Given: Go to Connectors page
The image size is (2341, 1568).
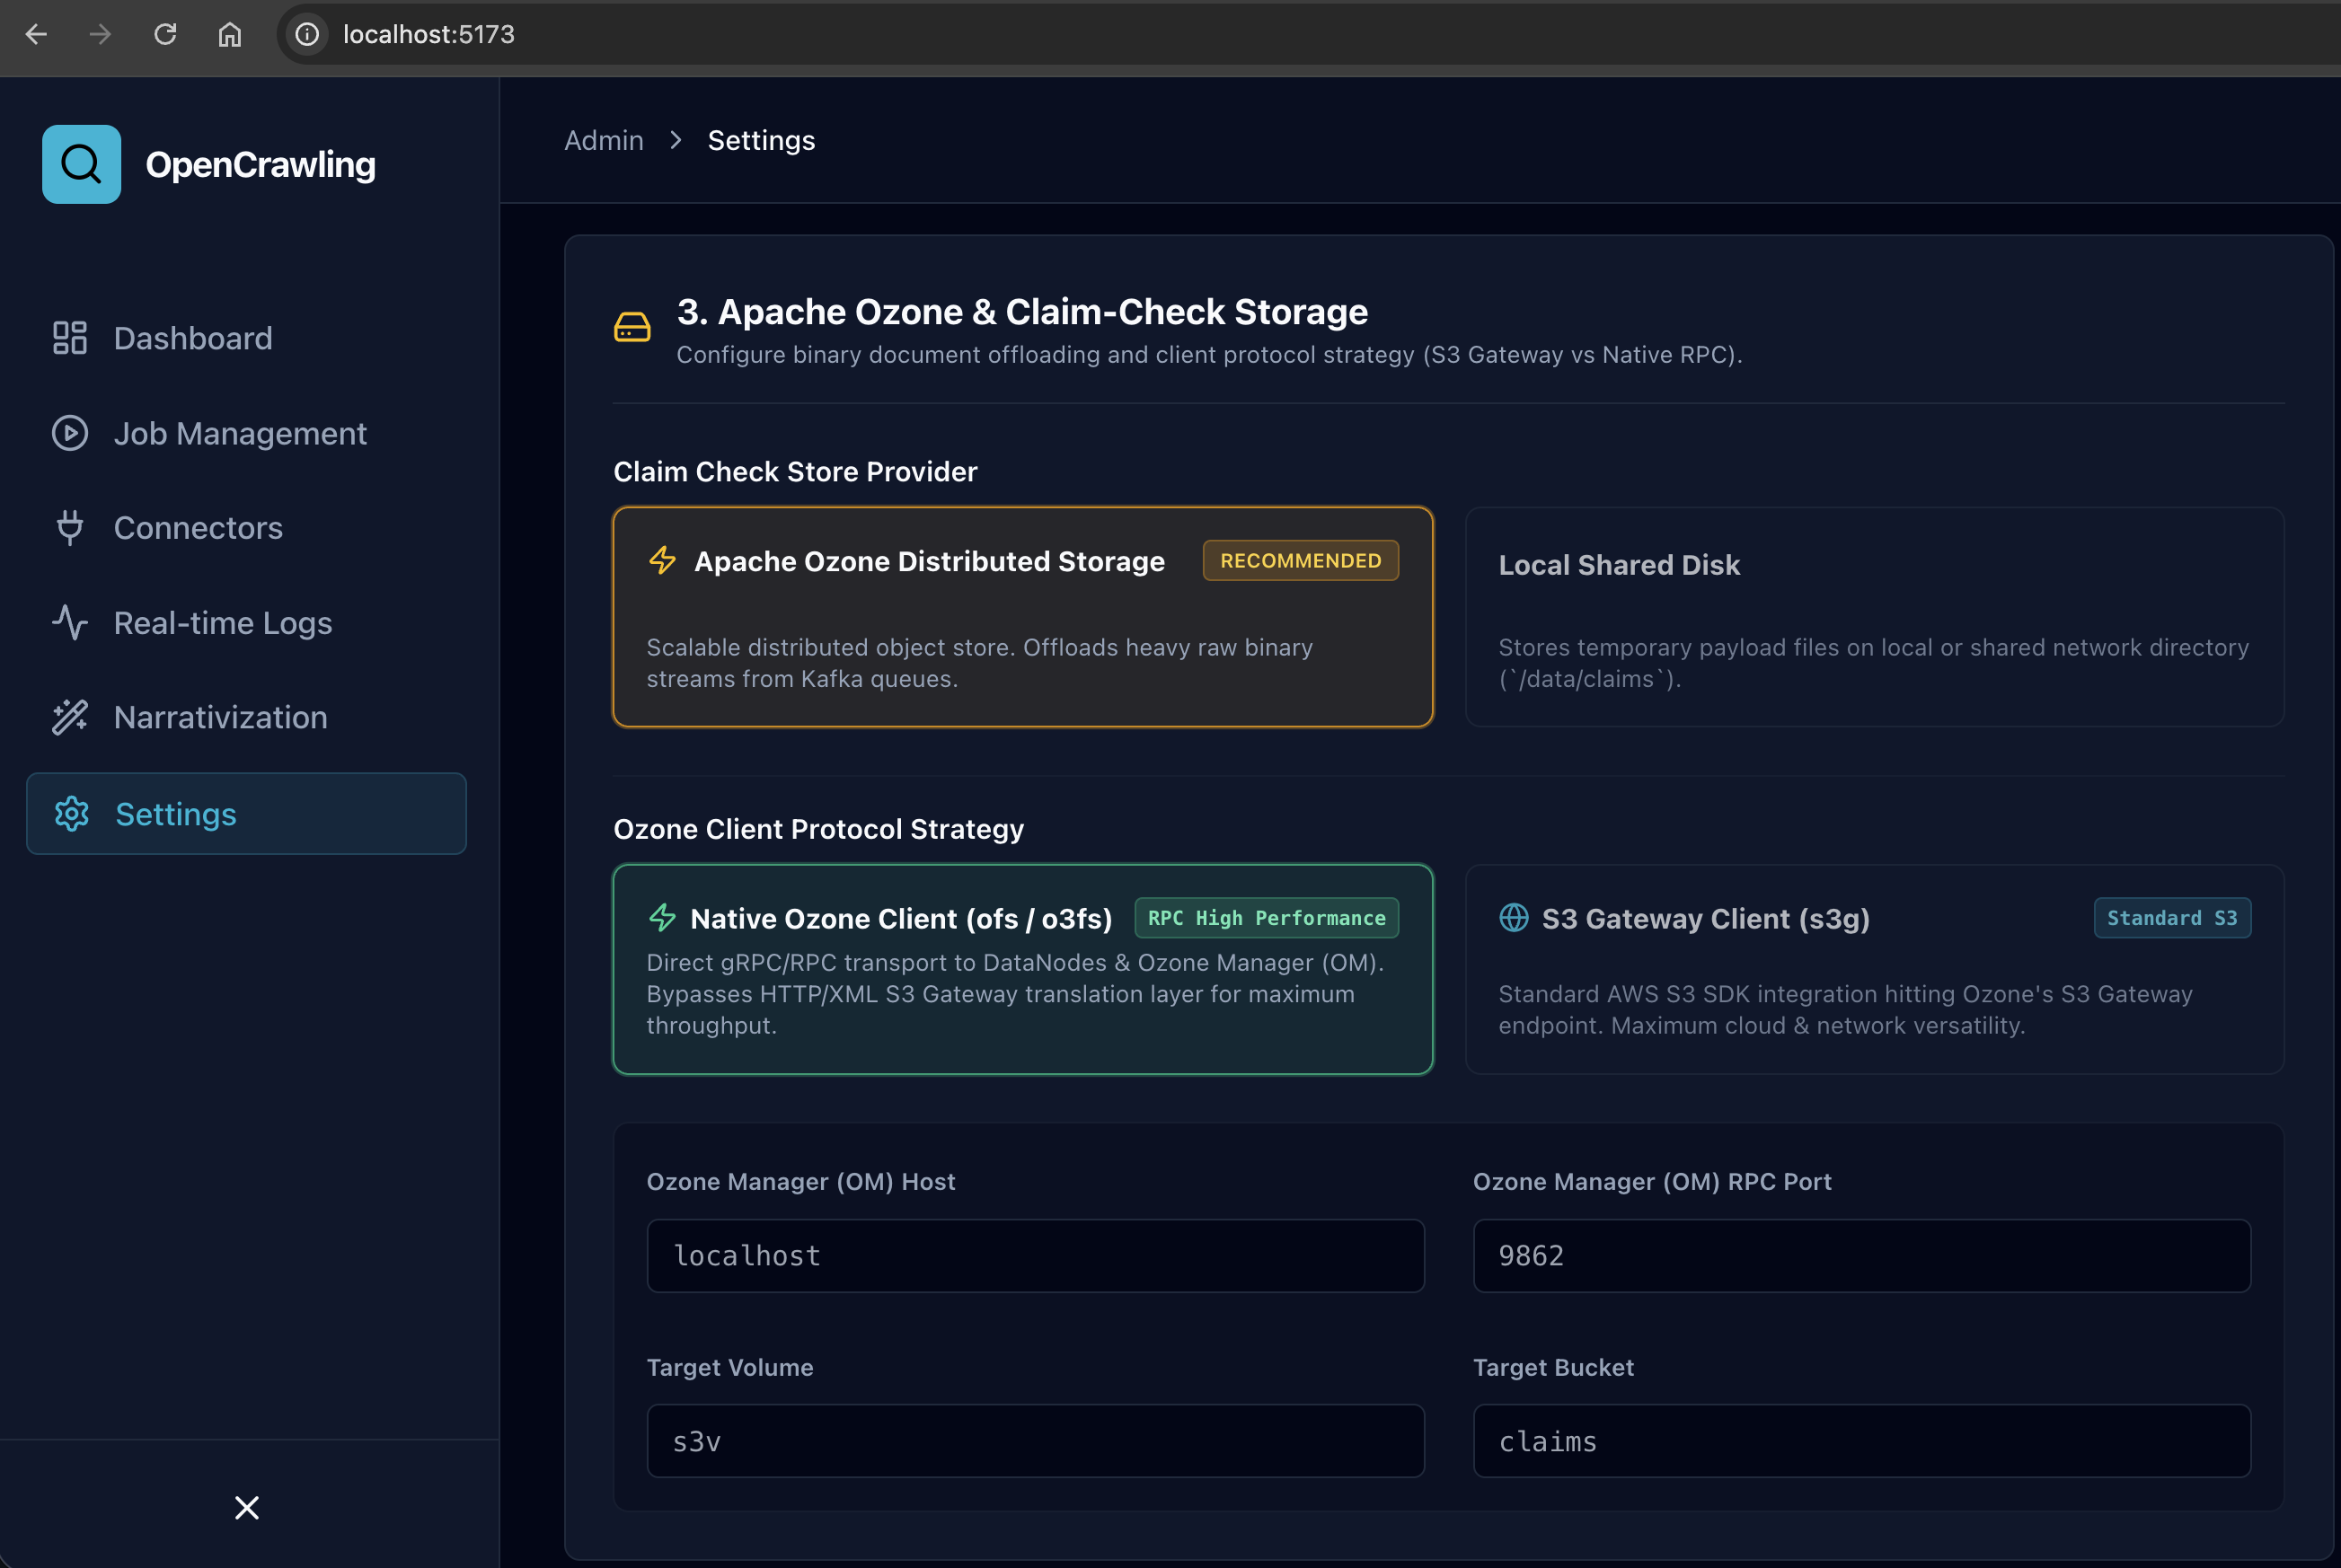Looking at the screenshot, I should point(246,528).
